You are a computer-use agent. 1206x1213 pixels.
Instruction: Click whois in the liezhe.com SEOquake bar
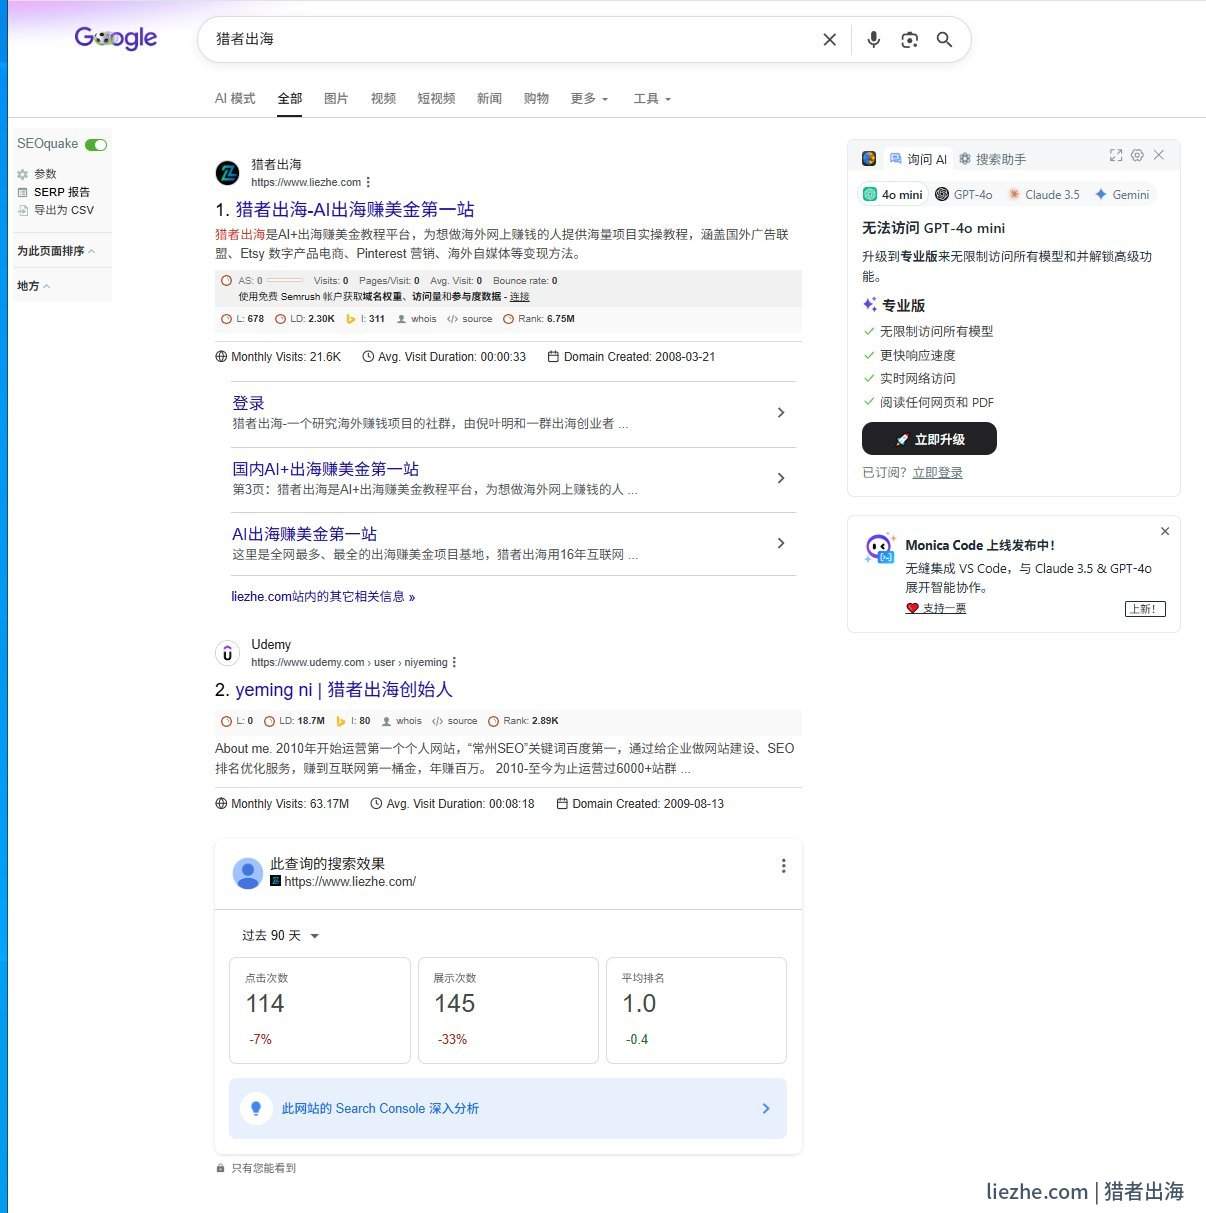pos(417,319)
